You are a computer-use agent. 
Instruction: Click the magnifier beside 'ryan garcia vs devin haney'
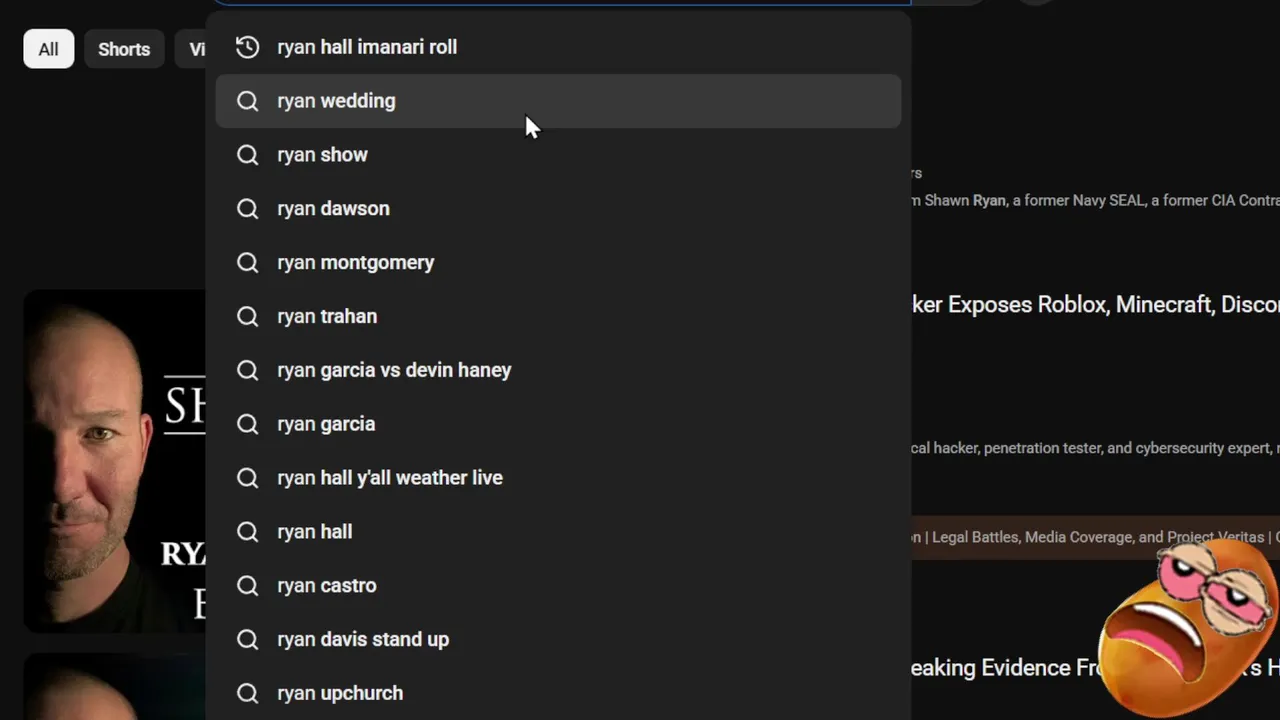(247, 370)
